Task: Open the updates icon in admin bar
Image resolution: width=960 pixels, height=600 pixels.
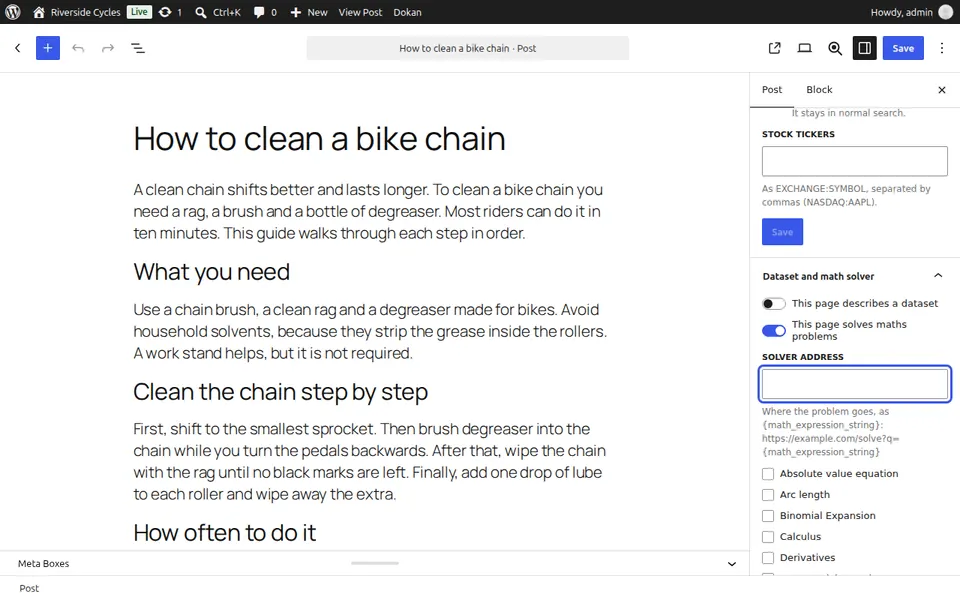Action: point(165,12)
